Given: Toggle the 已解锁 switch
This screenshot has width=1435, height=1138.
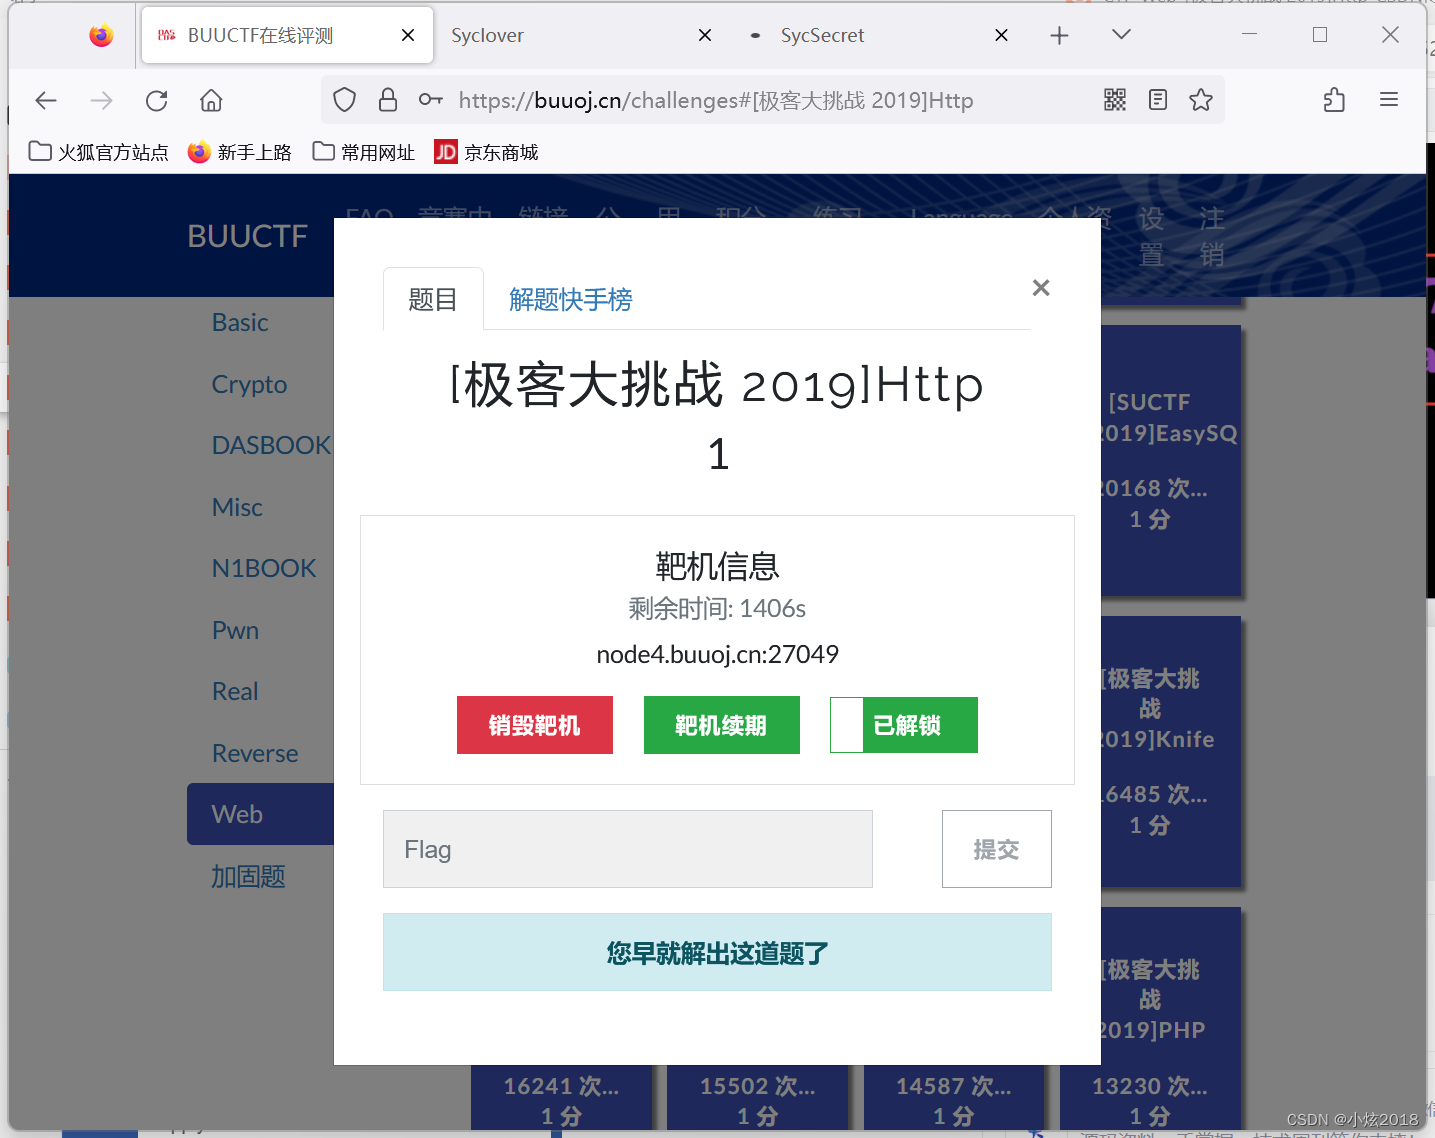Looking at the screenshot, I should point(904,725).
